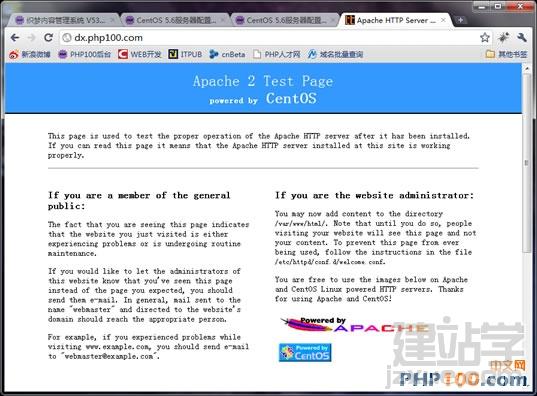Image resolution: width=537 pixels, height=396 pixels.
Task: Click the browser back arrow
Action: 15,37
